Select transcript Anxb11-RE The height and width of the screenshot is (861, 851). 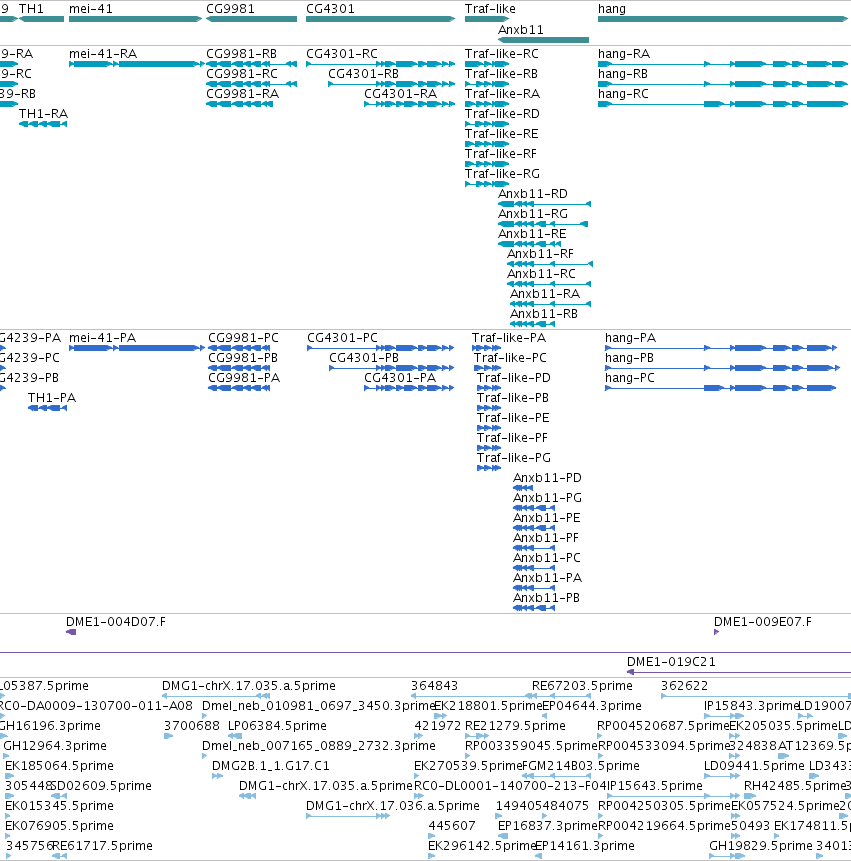(x=529, y=244)
